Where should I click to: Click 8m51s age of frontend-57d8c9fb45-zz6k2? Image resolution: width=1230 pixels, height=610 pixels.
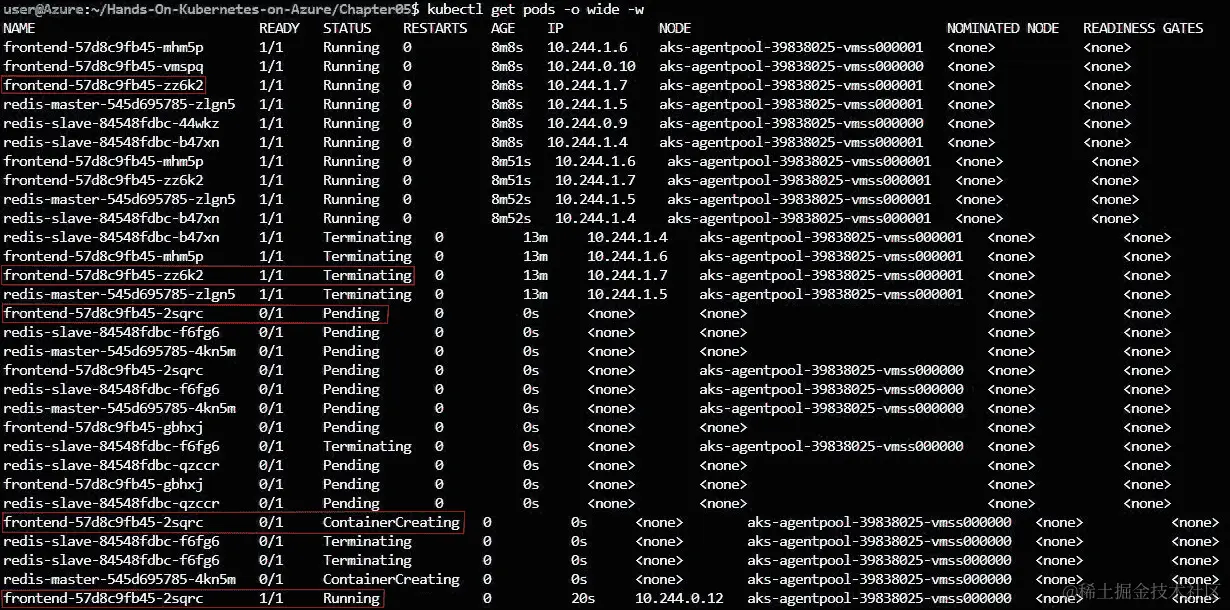[511, 180]
